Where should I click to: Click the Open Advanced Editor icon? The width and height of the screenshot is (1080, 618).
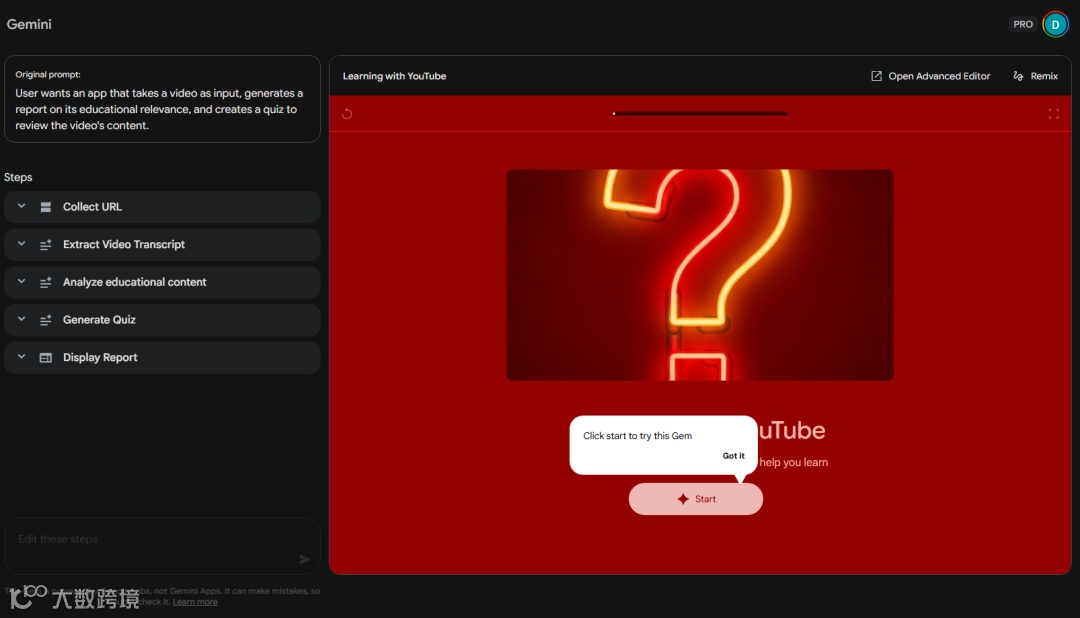tap(876, 76)
